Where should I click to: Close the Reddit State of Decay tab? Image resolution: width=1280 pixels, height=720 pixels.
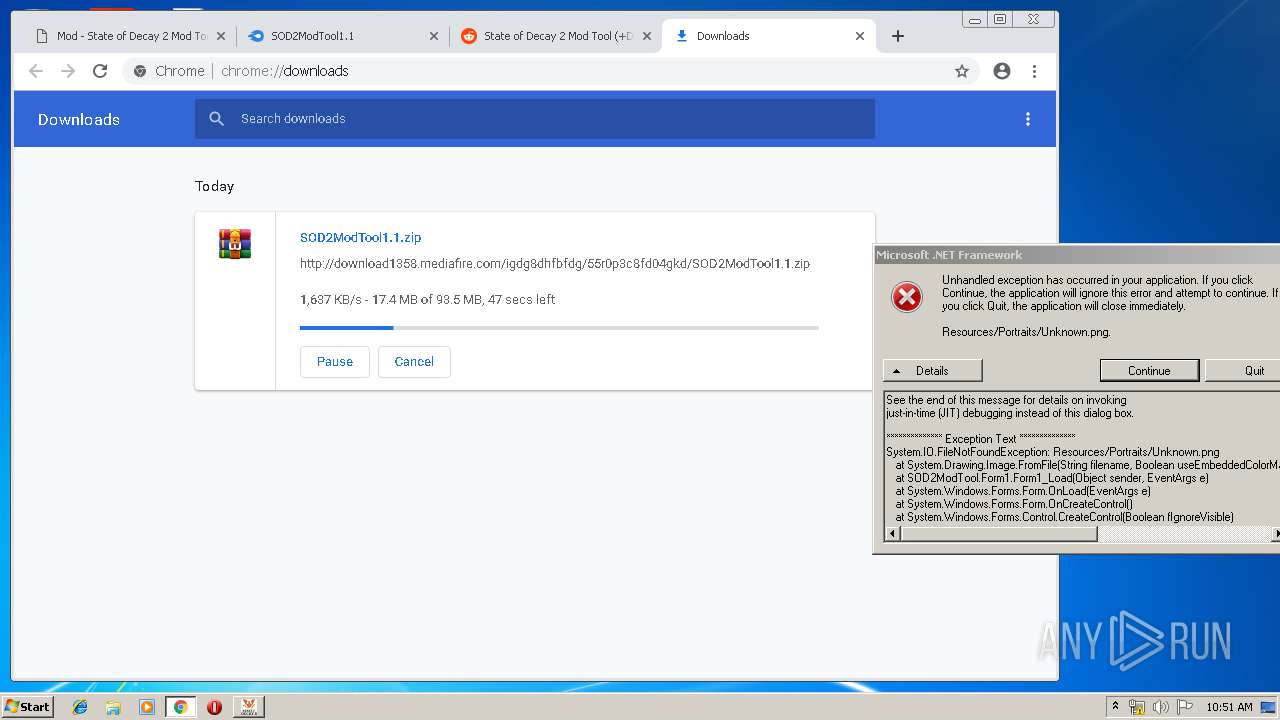[x=647, y=36]
